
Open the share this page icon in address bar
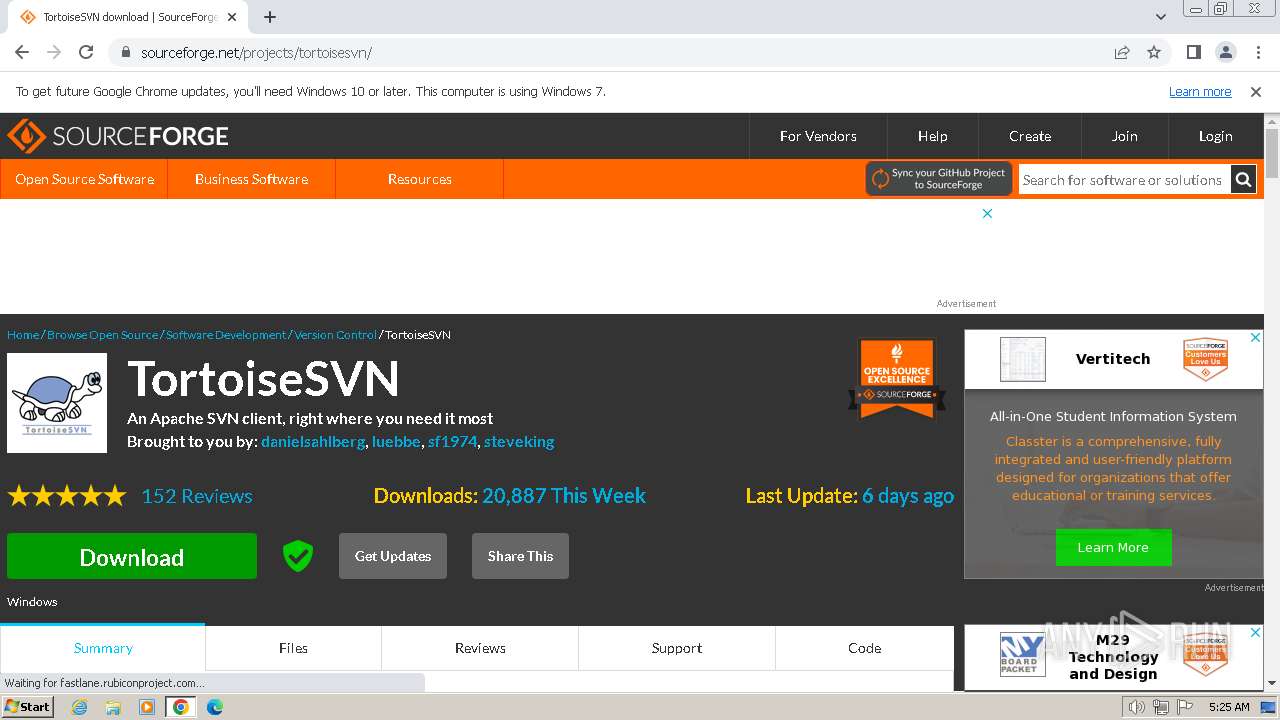tap(1122, 52)
